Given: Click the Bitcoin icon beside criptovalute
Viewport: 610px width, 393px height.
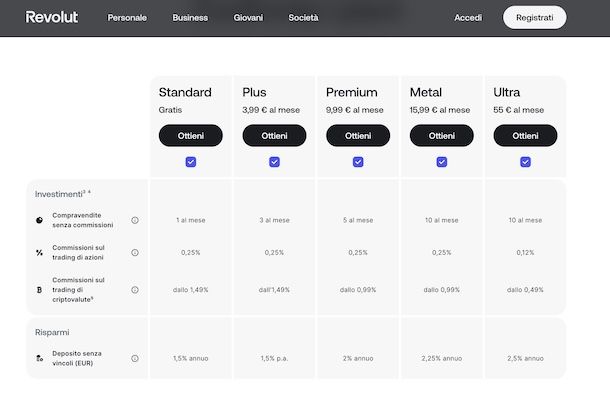Looking at the screenshot, I should 39,290.
